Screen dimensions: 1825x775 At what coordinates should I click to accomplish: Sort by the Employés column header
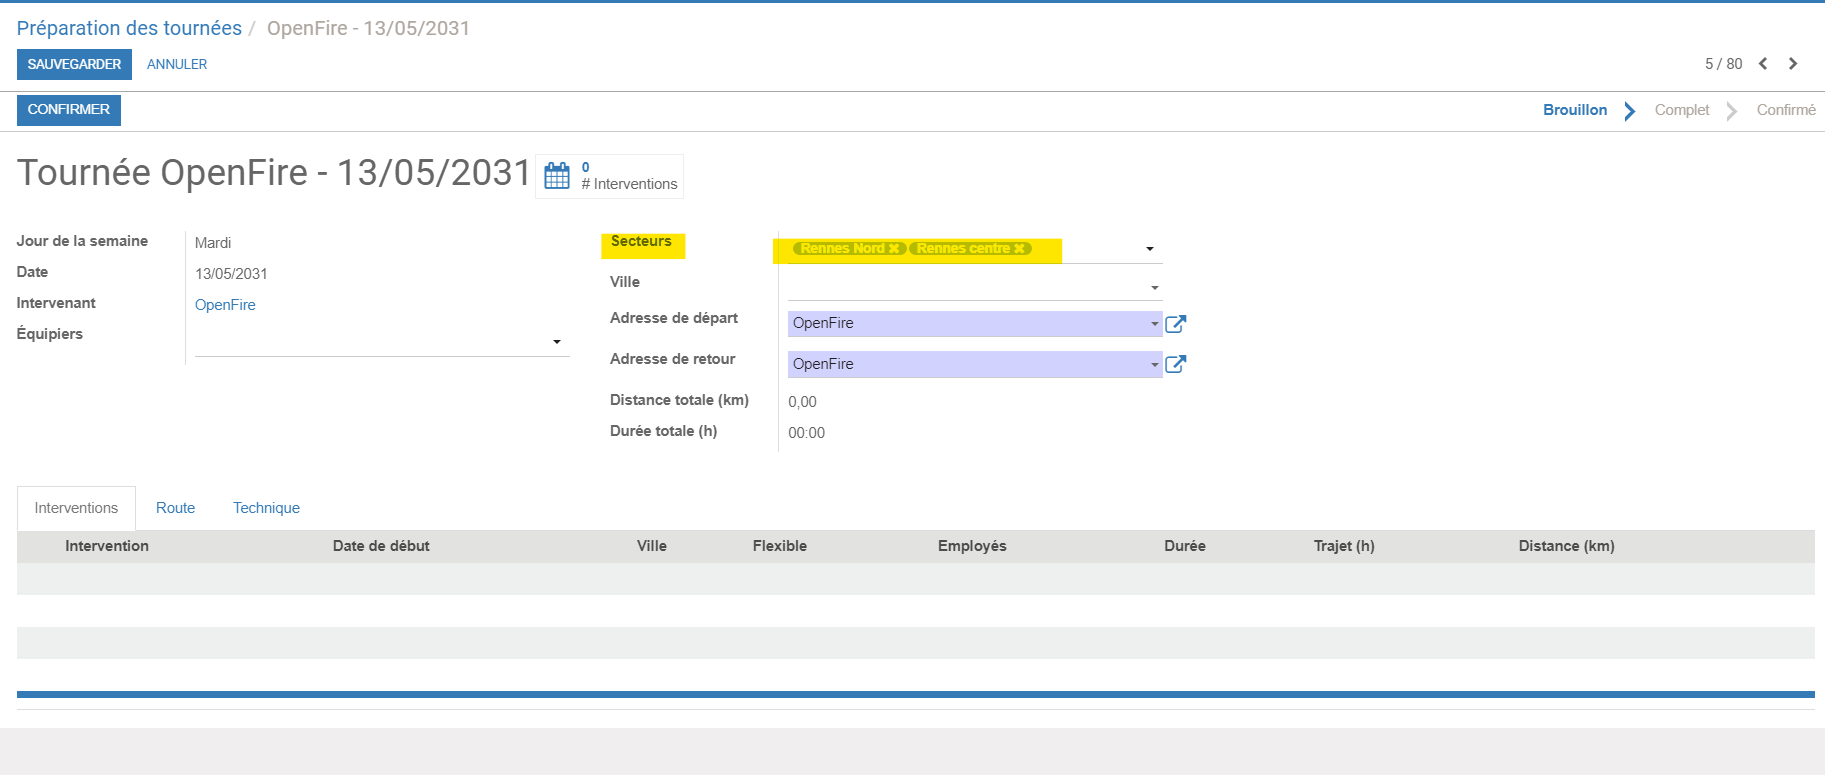pyautogui.click(x=972, y=546)
